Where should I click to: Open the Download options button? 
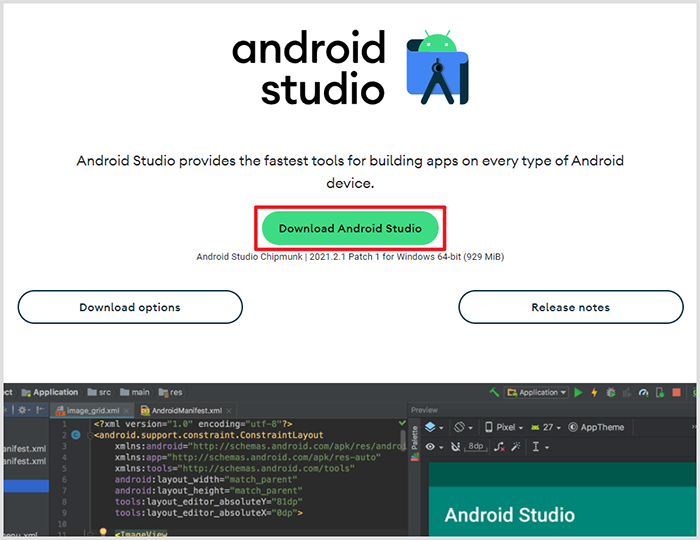(130, 307)
